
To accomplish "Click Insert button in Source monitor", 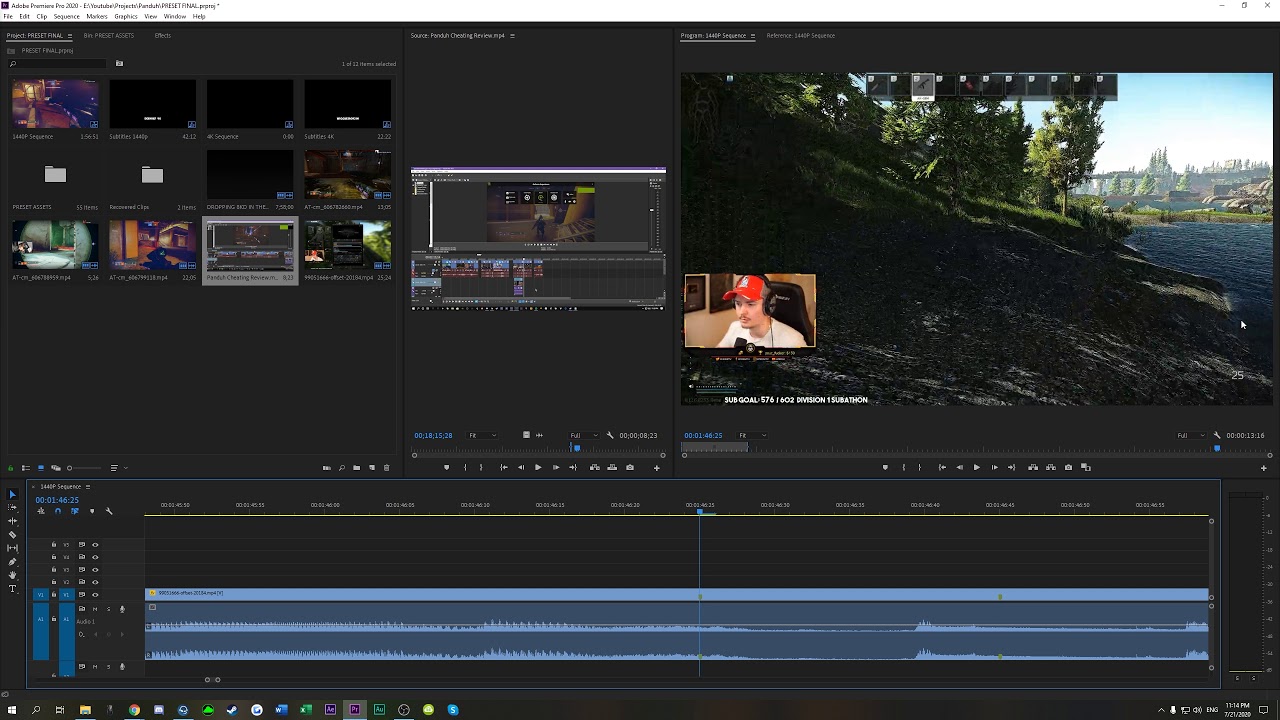I will (x=594, y=467).
